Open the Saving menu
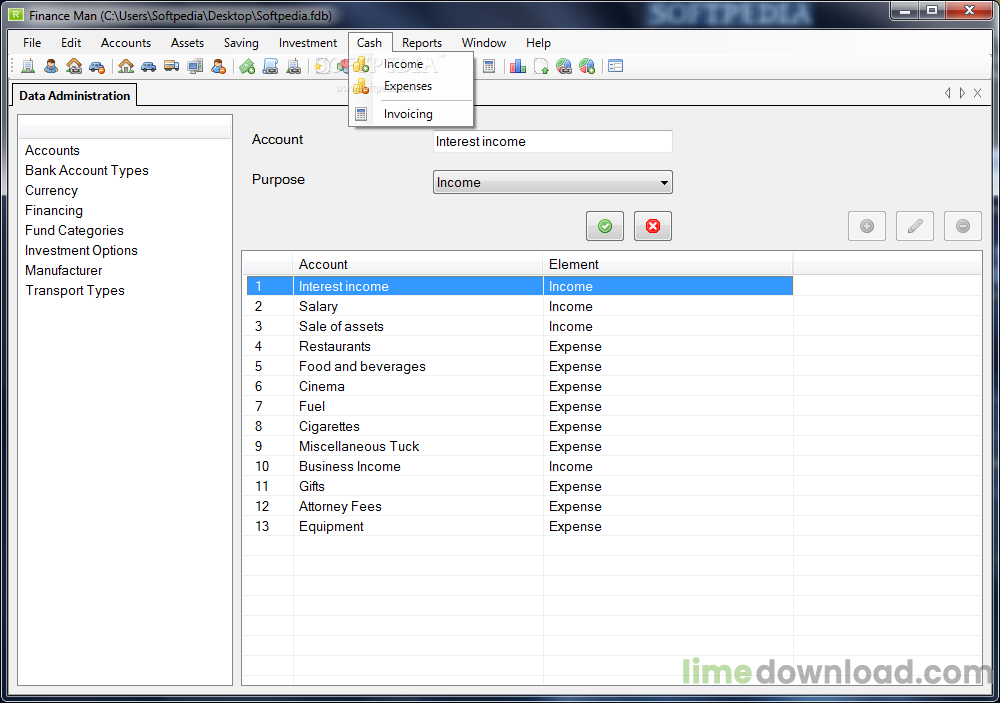This screenshot has height=703, width=1000. pyautogui.click(x=241, y=43)
